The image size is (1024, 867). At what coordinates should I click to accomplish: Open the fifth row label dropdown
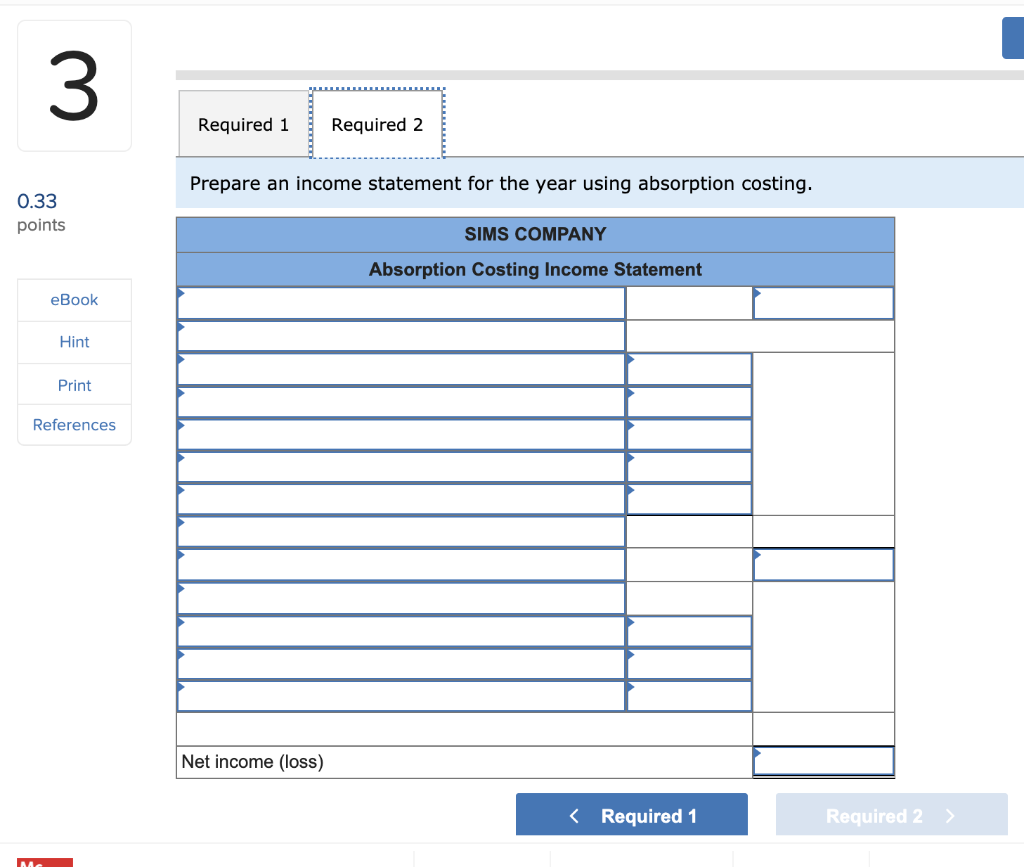click(401, 435)
